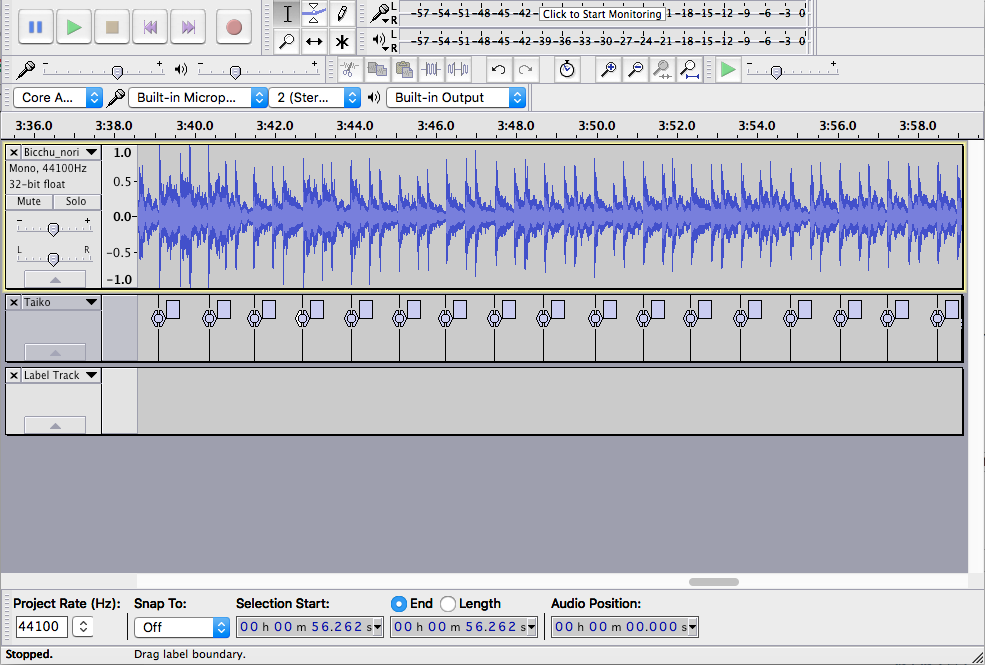Click the Zoom In magnifier icon

(x=608, y=69)
